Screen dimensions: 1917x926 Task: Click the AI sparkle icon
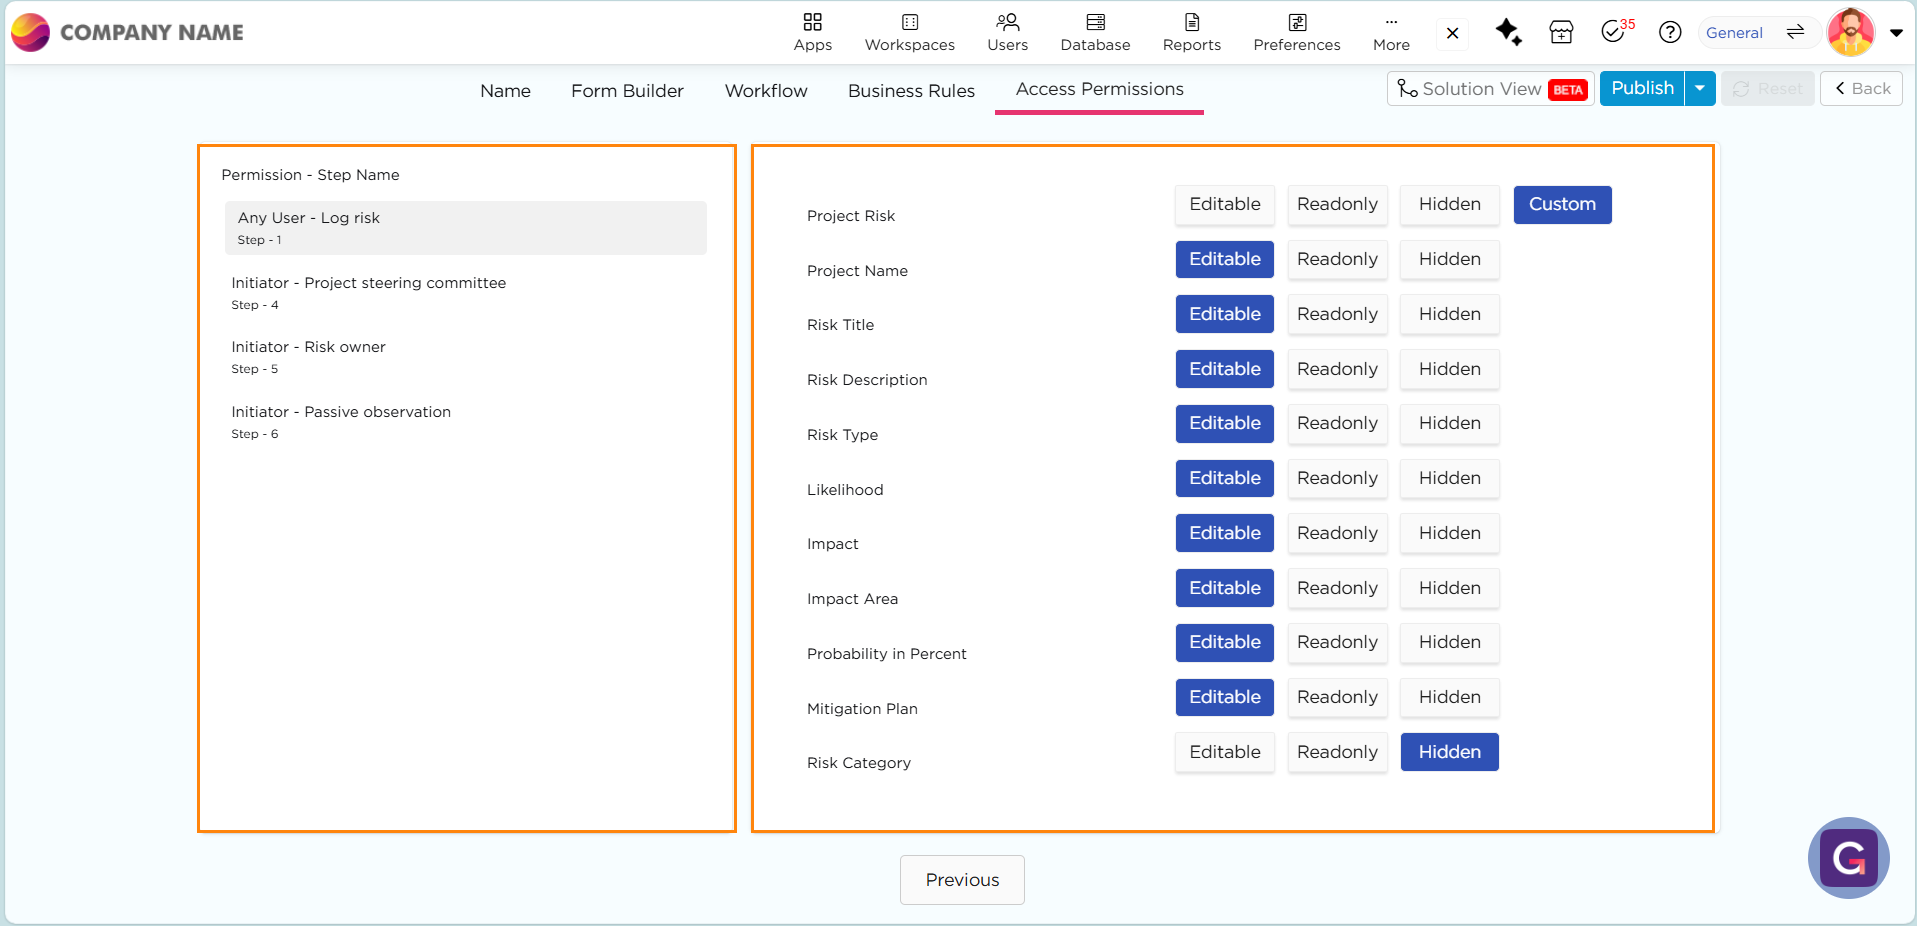(x=1508, y=32)
